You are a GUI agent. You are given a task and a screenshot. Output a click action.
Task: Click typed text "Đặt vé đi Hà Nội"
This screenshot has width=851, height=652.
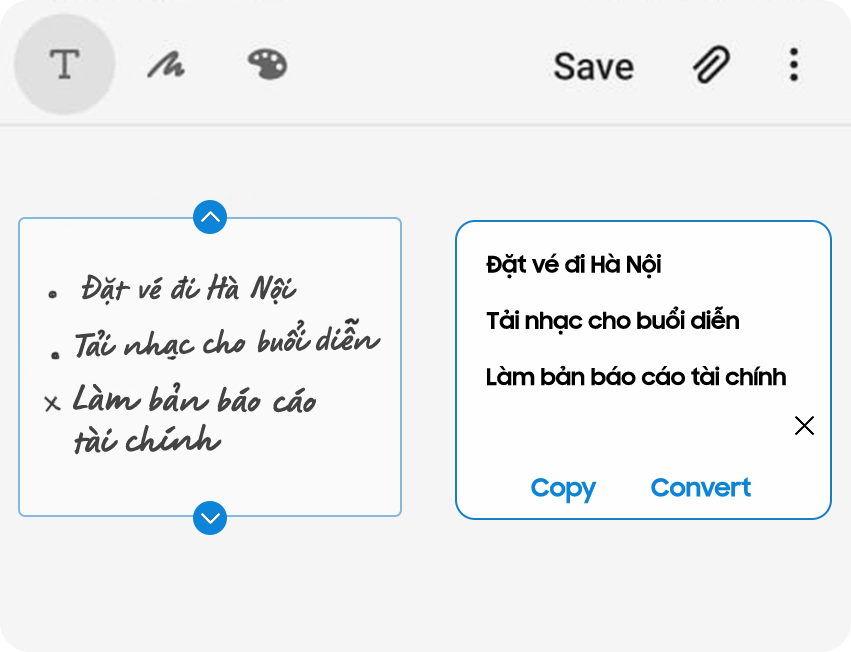(573, 265)
